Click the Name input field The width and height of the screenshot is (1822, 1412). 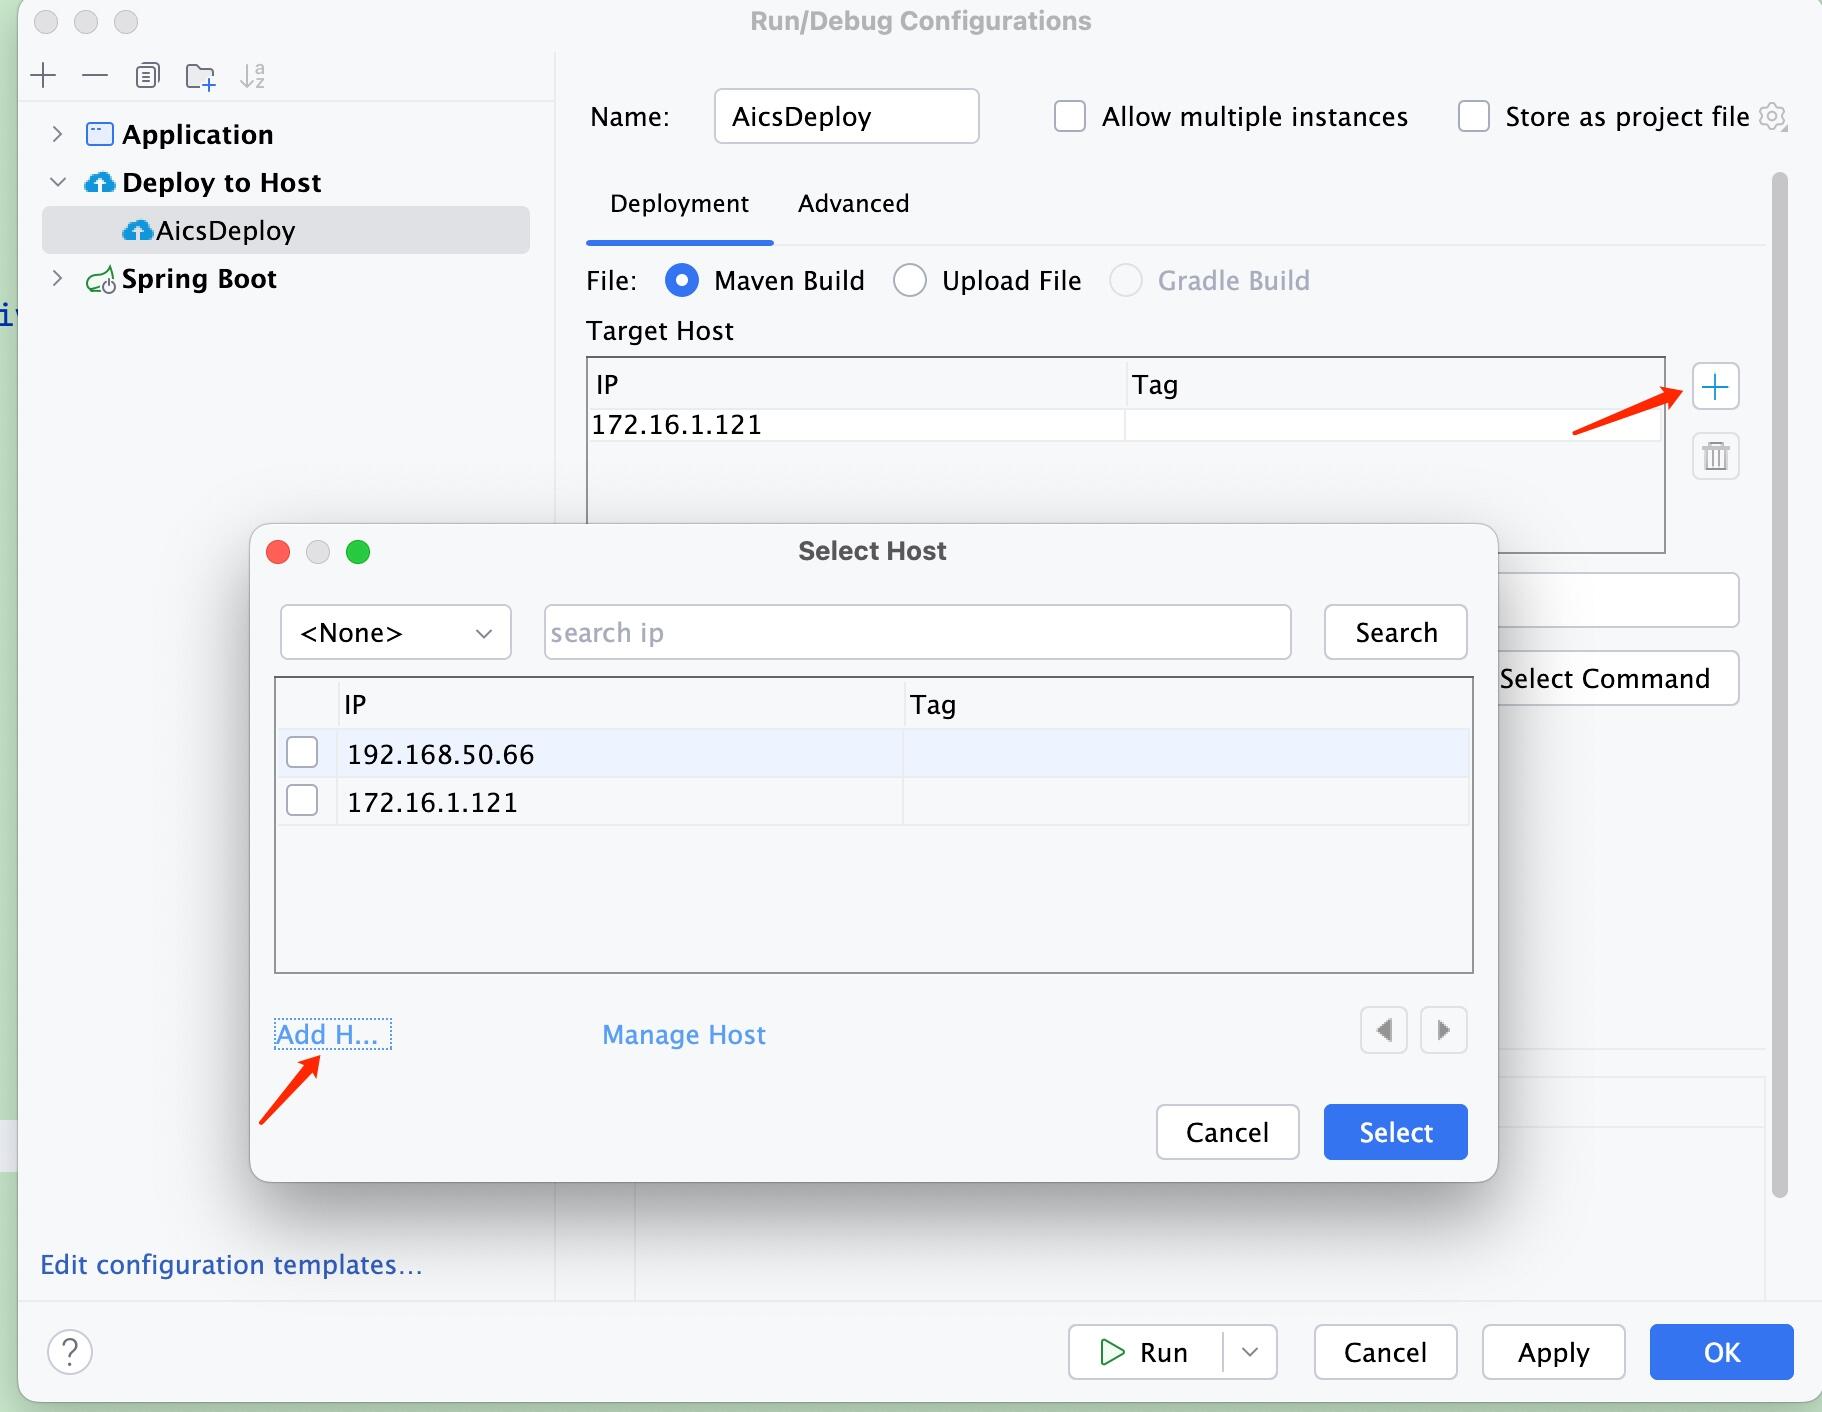click(846, 116)
